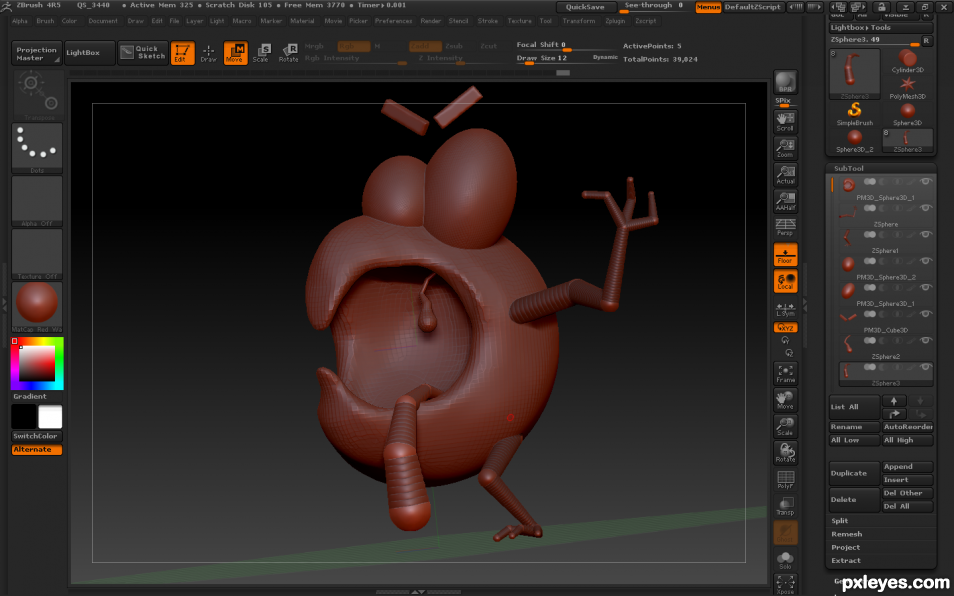
Task: Open the Texture Off picker
Action: pos(37,254)
